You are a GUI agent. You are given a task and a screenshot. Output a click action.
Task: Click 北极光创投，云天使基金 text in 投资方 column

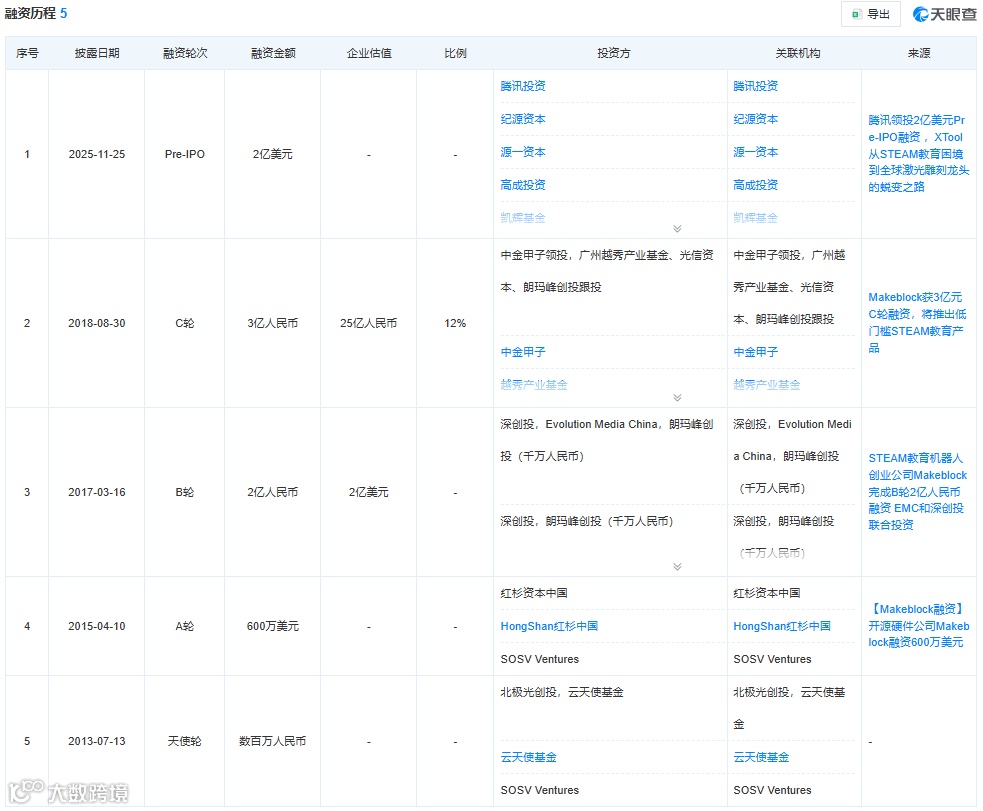point(562,692)
